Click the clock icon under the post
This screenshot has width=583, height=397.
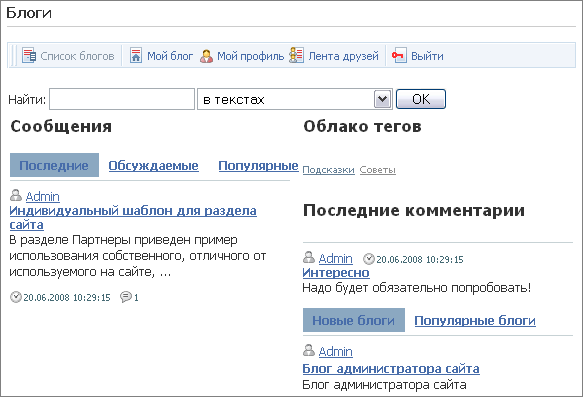pyautogui.click(x=16, y=297)
